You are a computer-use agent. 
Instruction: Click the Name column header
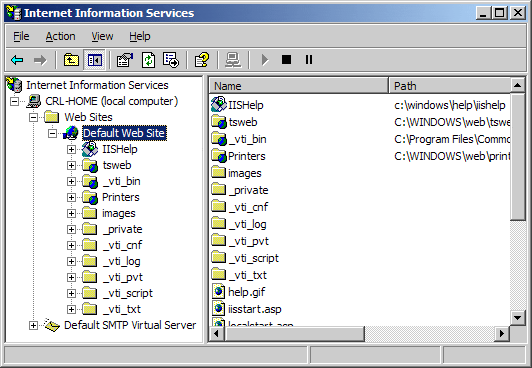tap(298, 85)
